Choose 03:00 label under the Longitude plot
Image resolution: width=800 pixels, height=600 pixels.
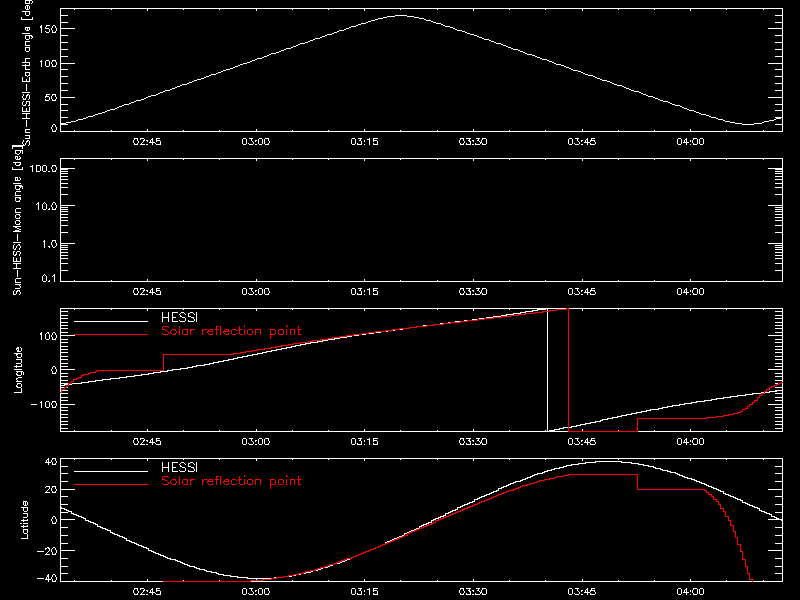[256, 442]
